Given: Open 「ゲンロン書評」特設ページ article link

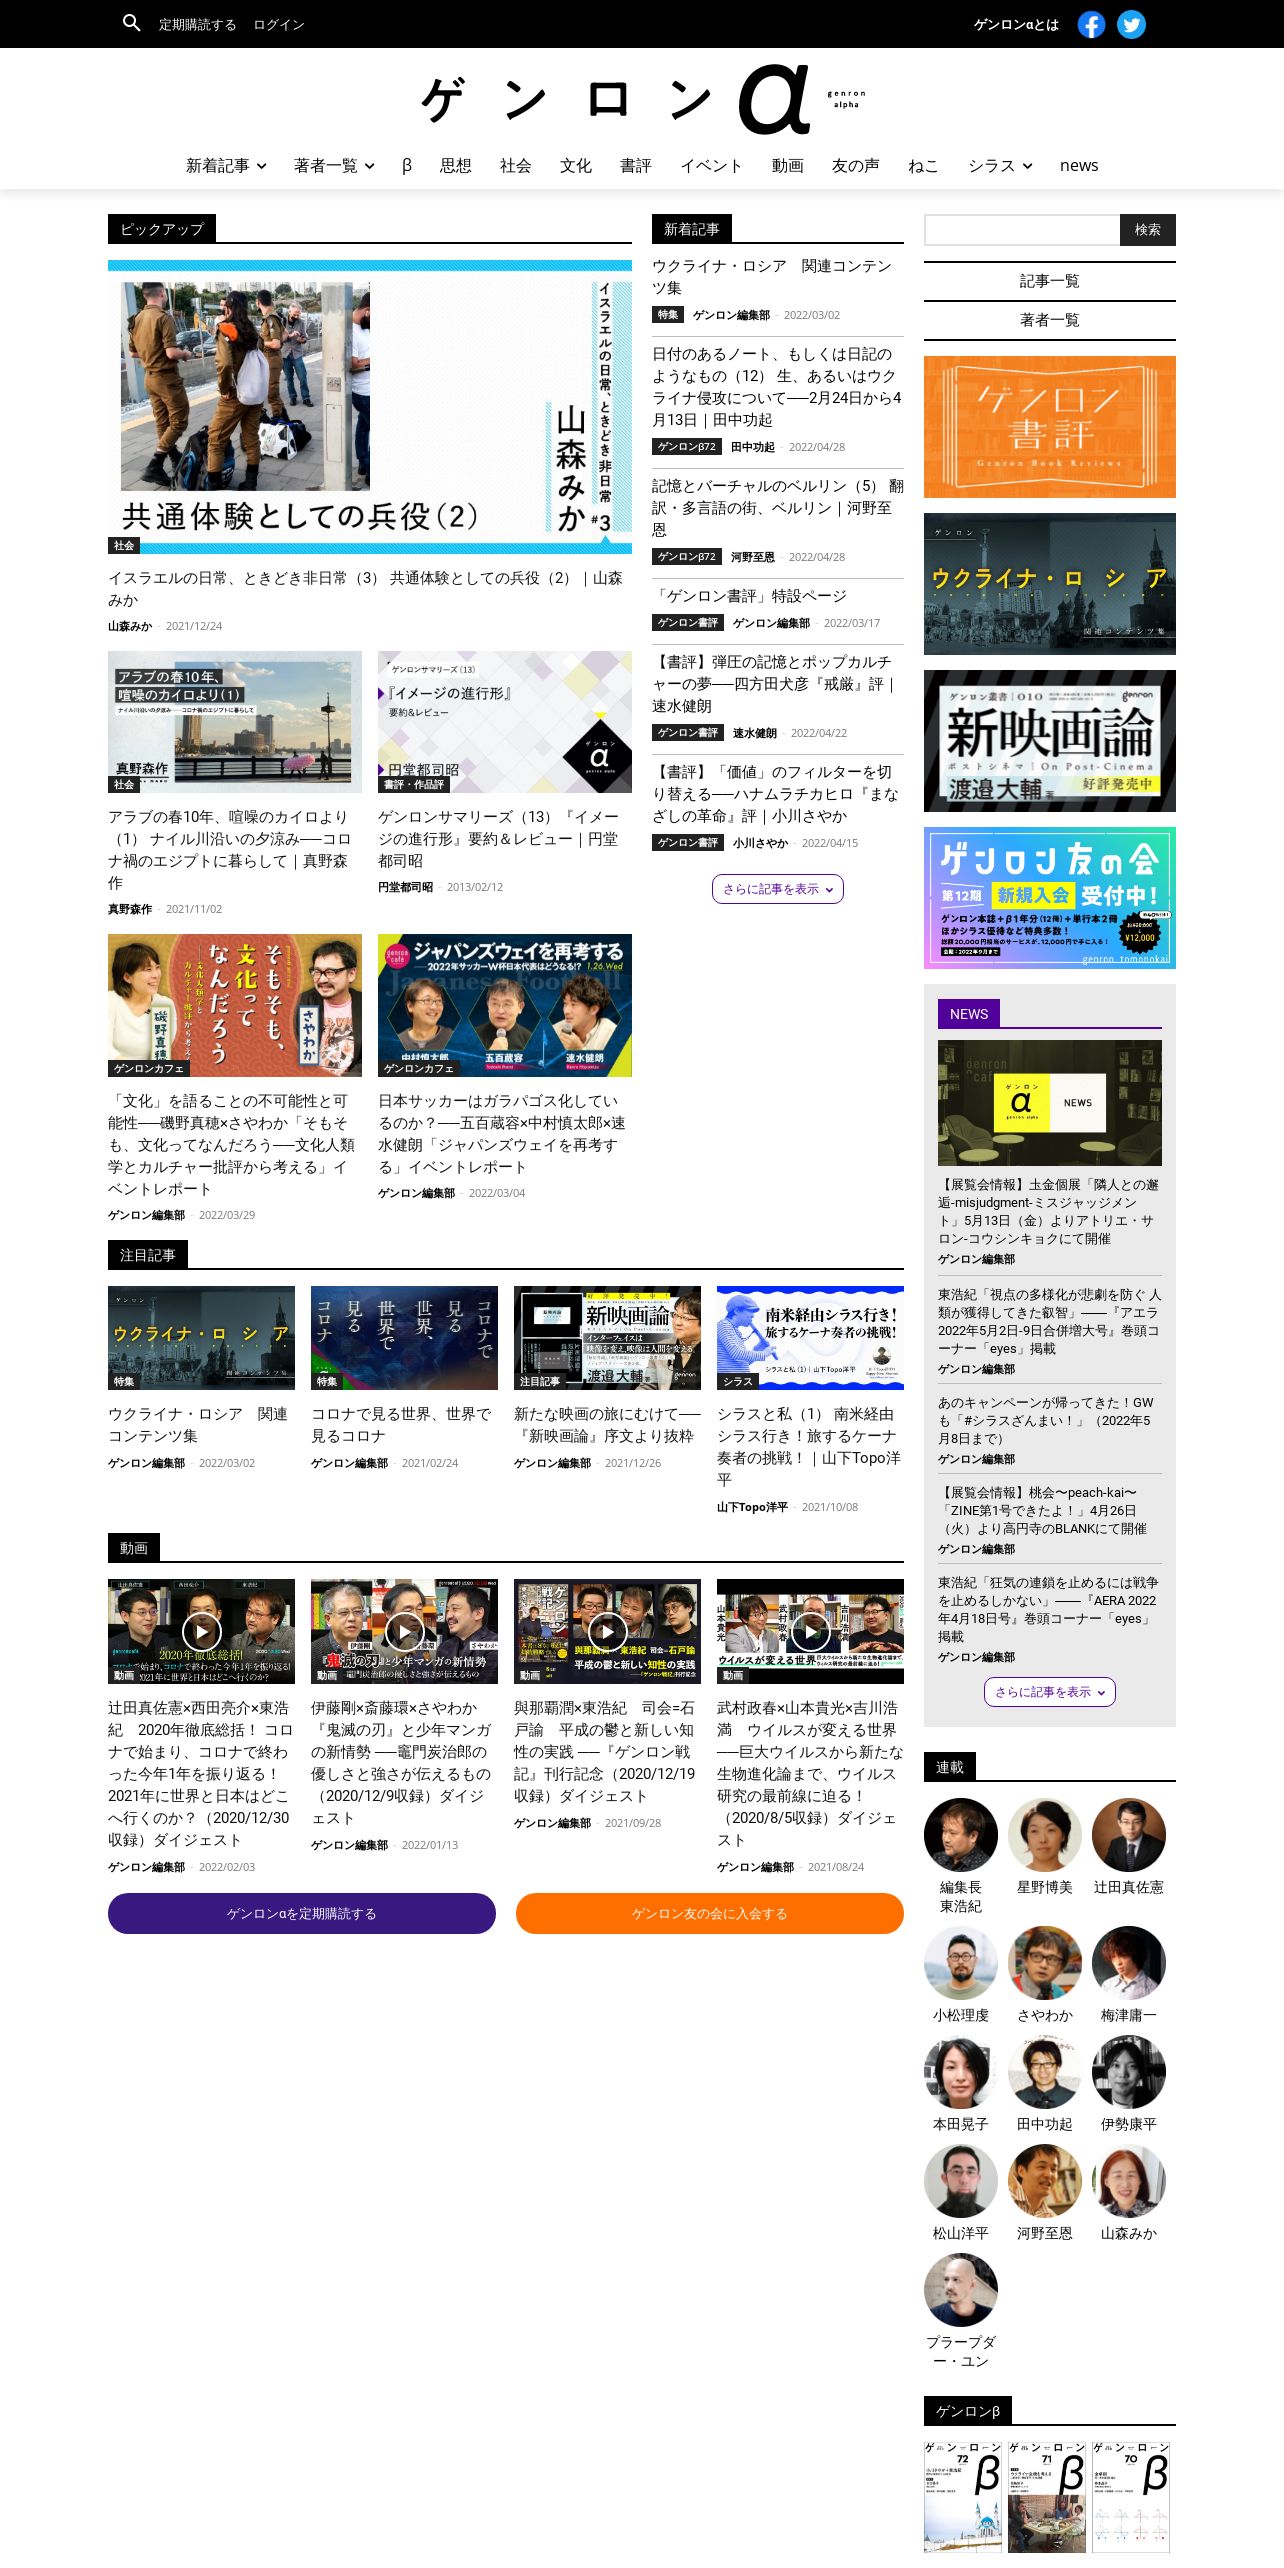Looking at the screenshot, I should pos(749,596).
